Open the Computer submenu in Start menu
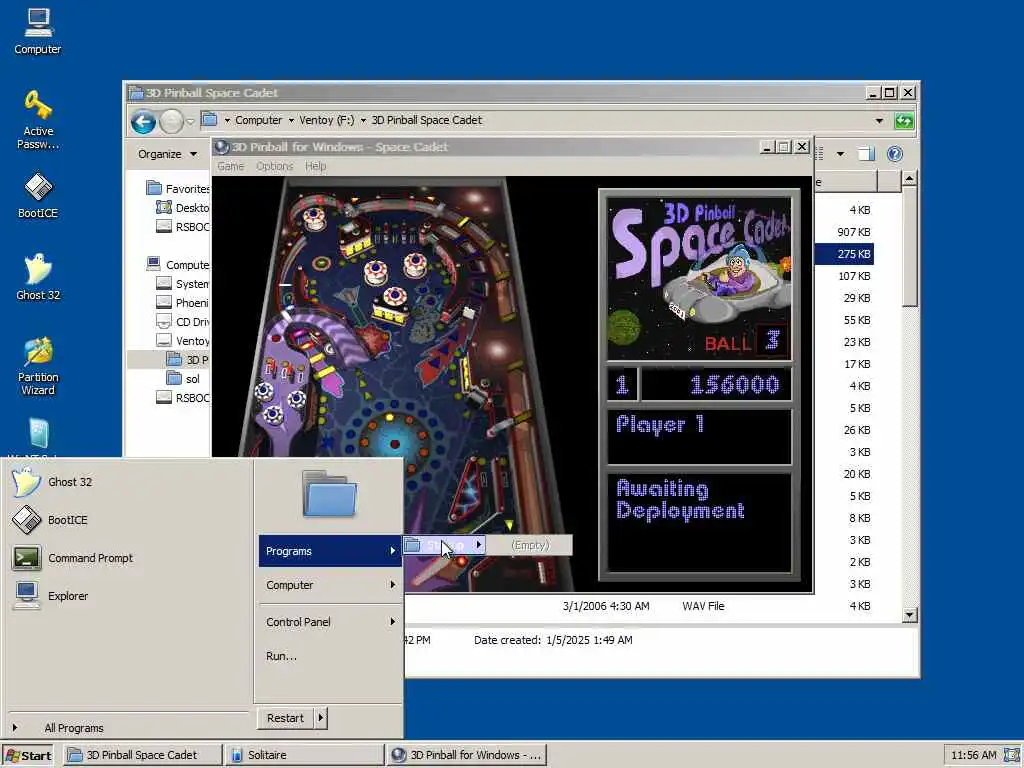Image resolution: width=1024 pixels, height=768 pixels. [x=330, y=585]
